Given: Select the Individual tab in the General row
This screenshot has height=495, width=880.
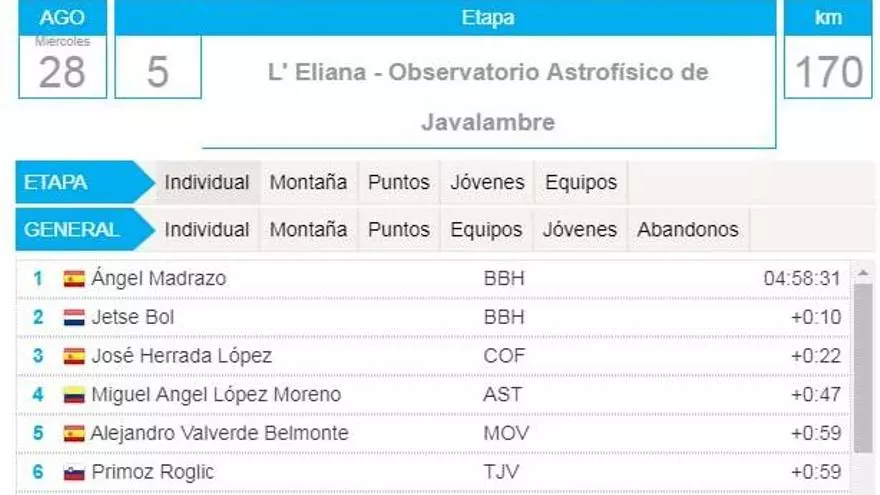Looking at the screenshot, I should (207, 229).
